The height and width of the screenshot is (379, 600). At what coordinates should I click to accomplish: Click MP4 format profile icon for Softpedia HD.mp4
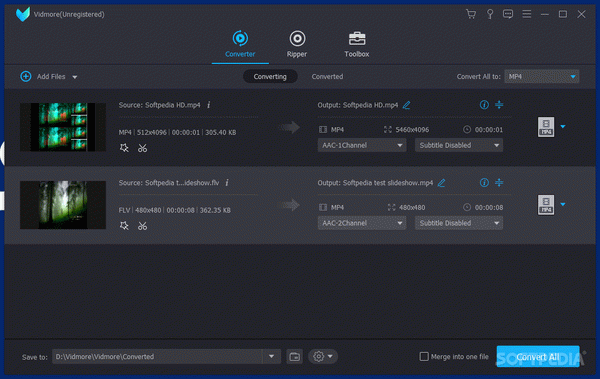[x=546, y=127]
